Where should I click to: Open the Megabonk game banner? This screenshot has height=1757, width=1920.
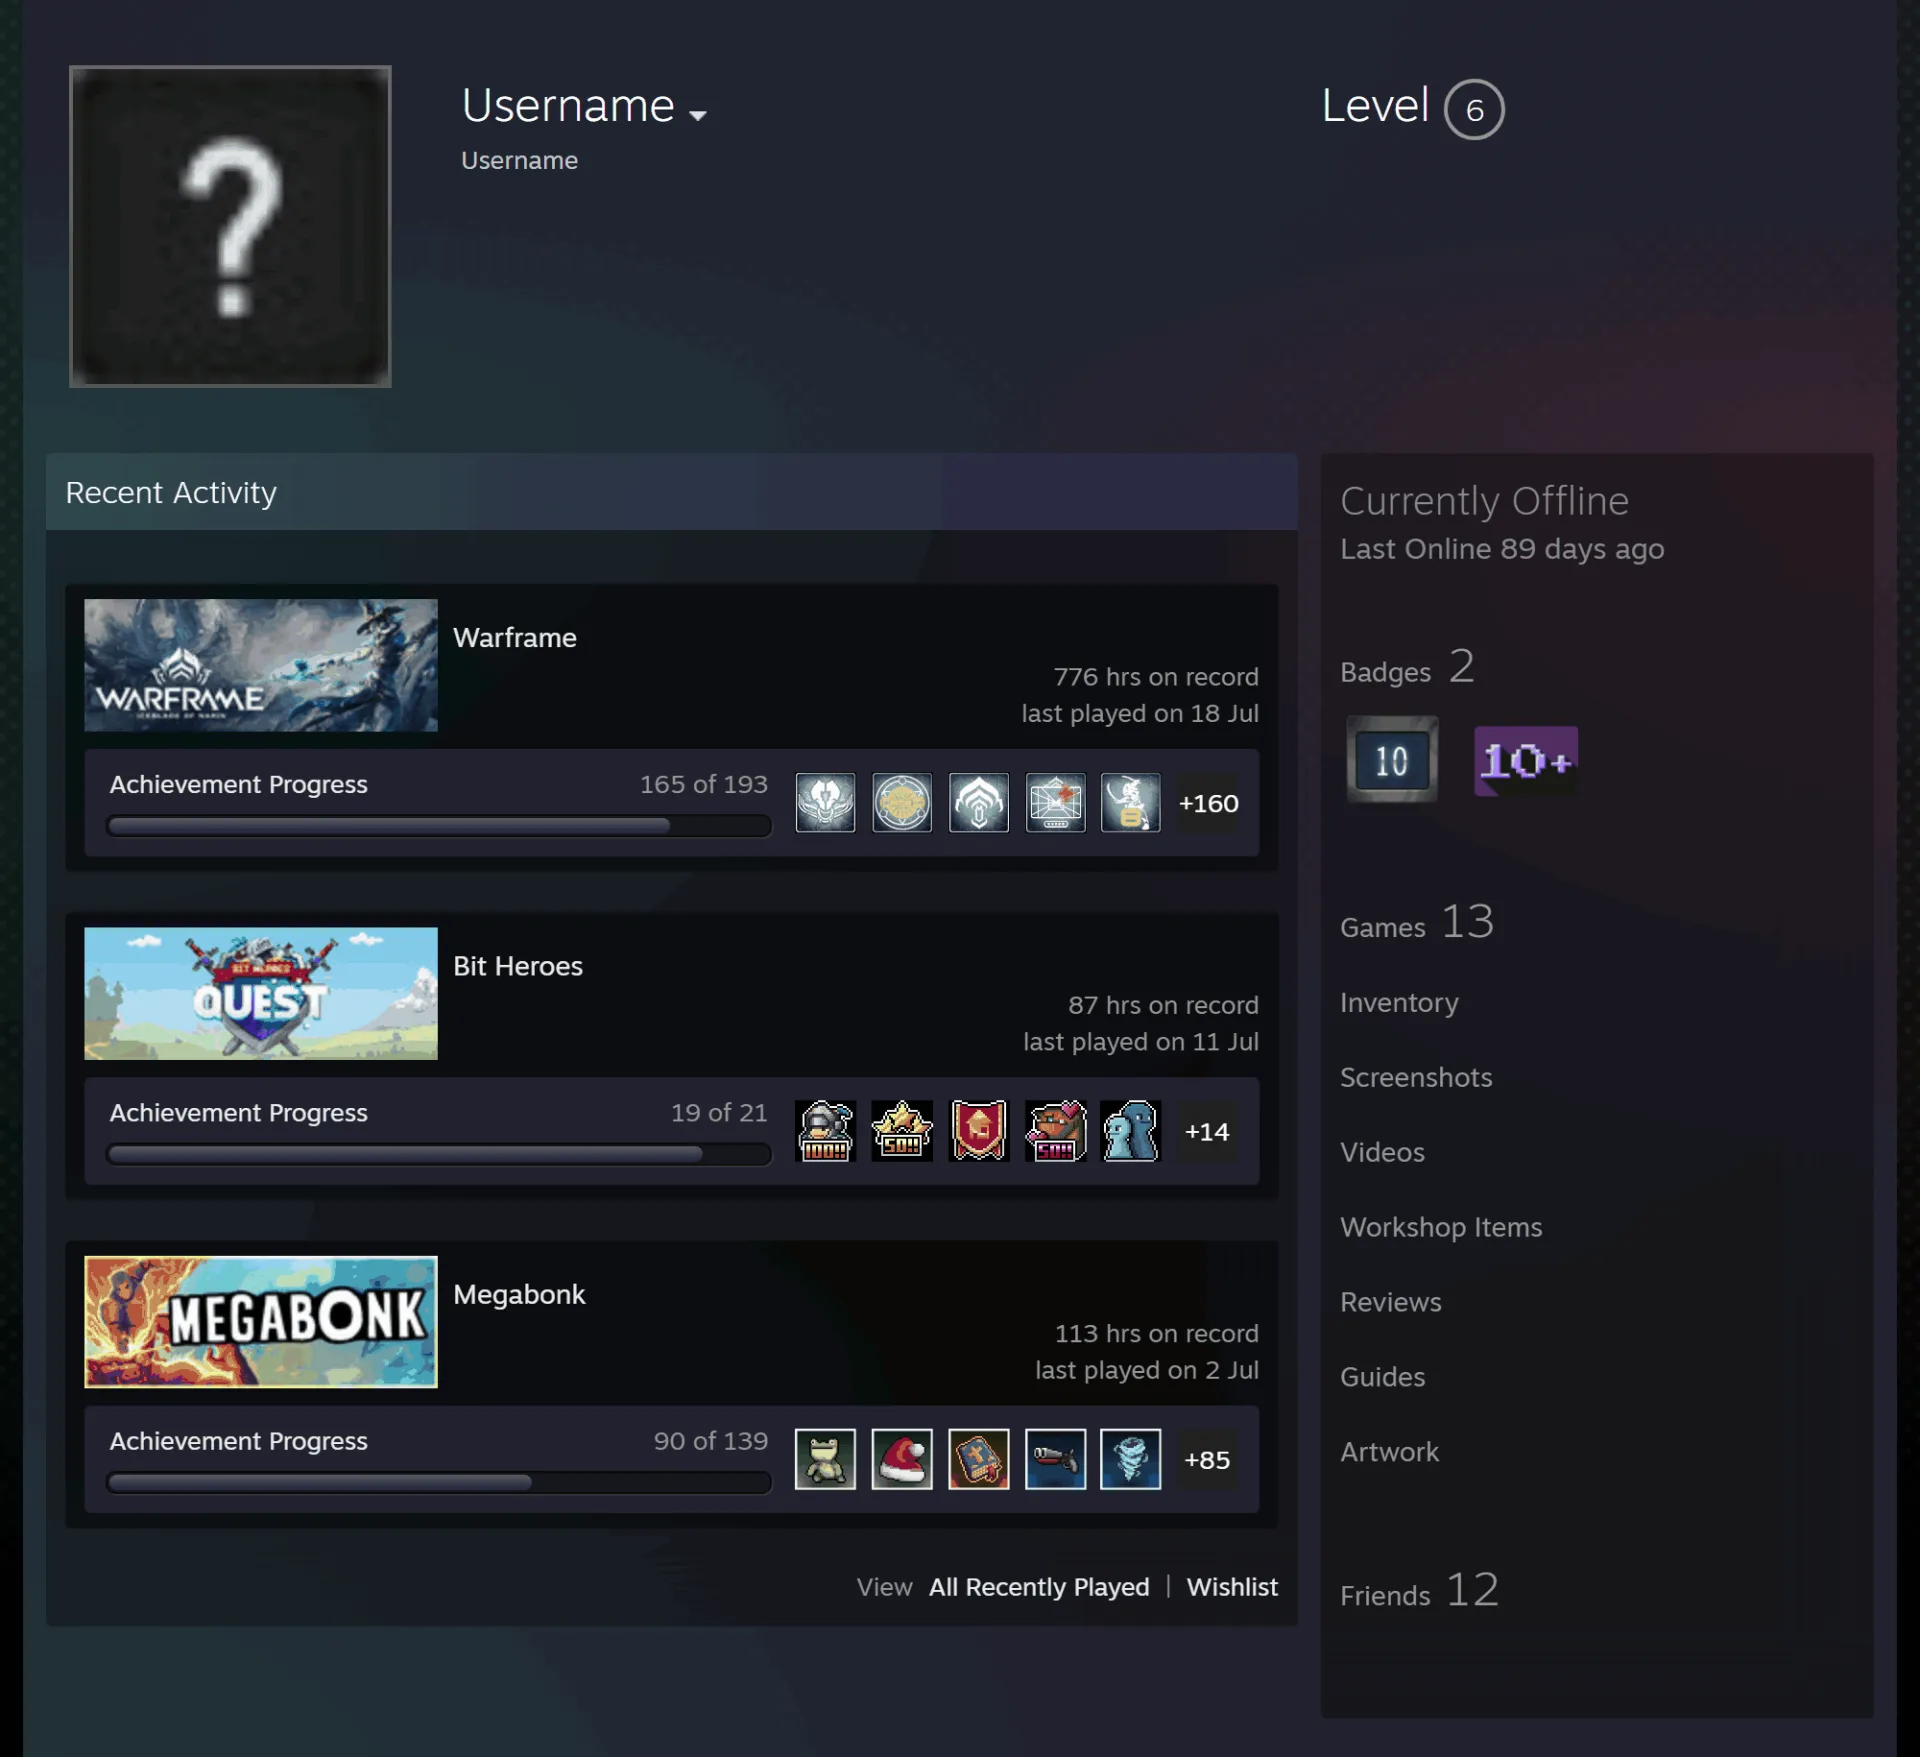coord(261,1321)
